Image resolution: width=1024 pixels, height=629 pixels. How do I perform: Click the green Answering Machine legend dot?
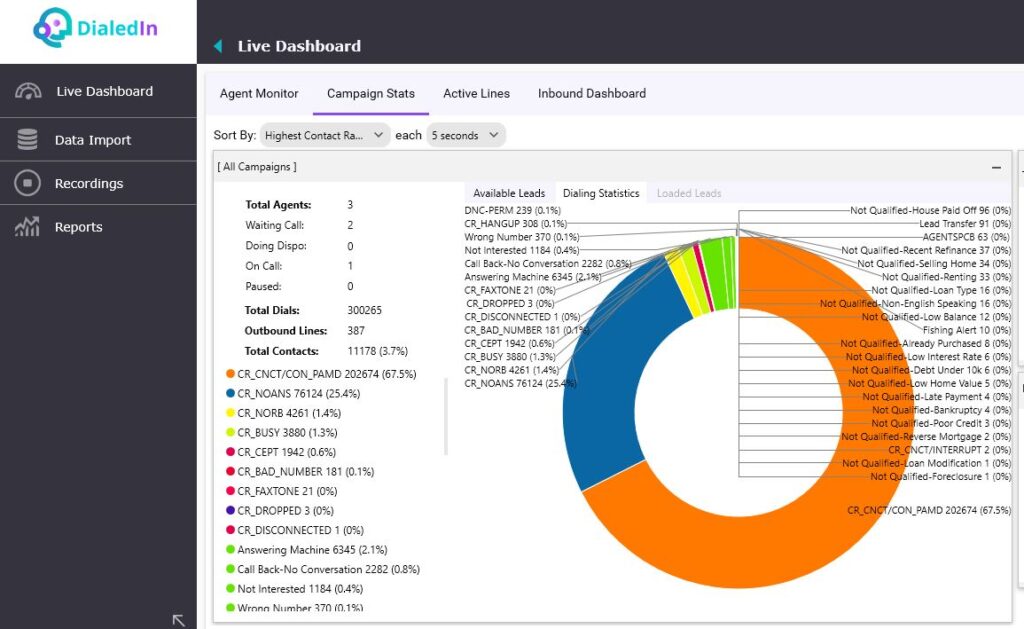click(x=230, y=549)
